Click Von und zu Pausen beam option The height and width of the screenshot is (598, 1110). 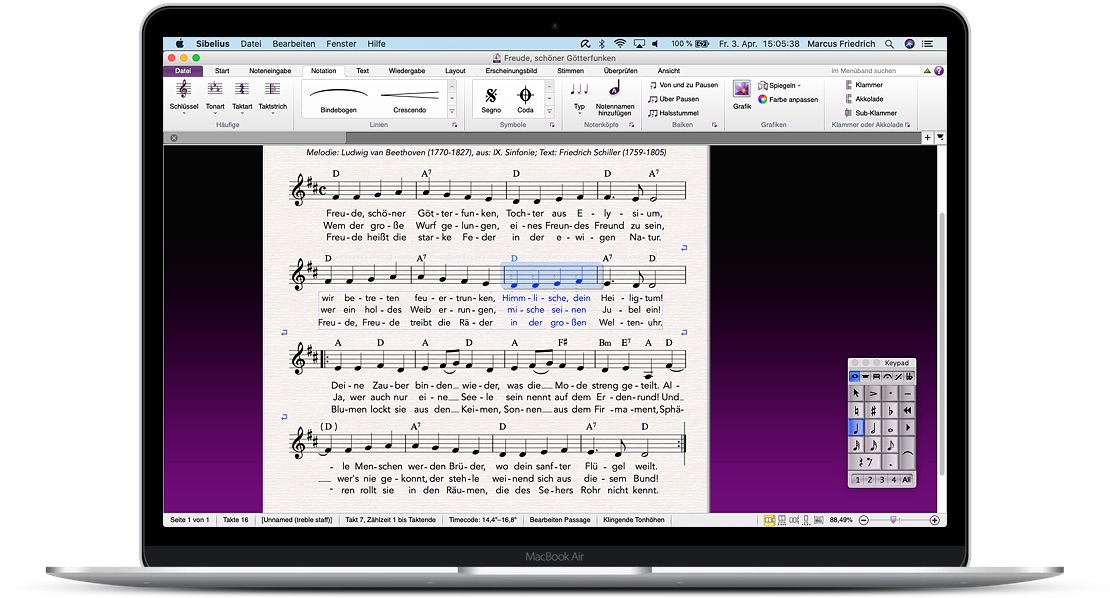click(684, 85)
